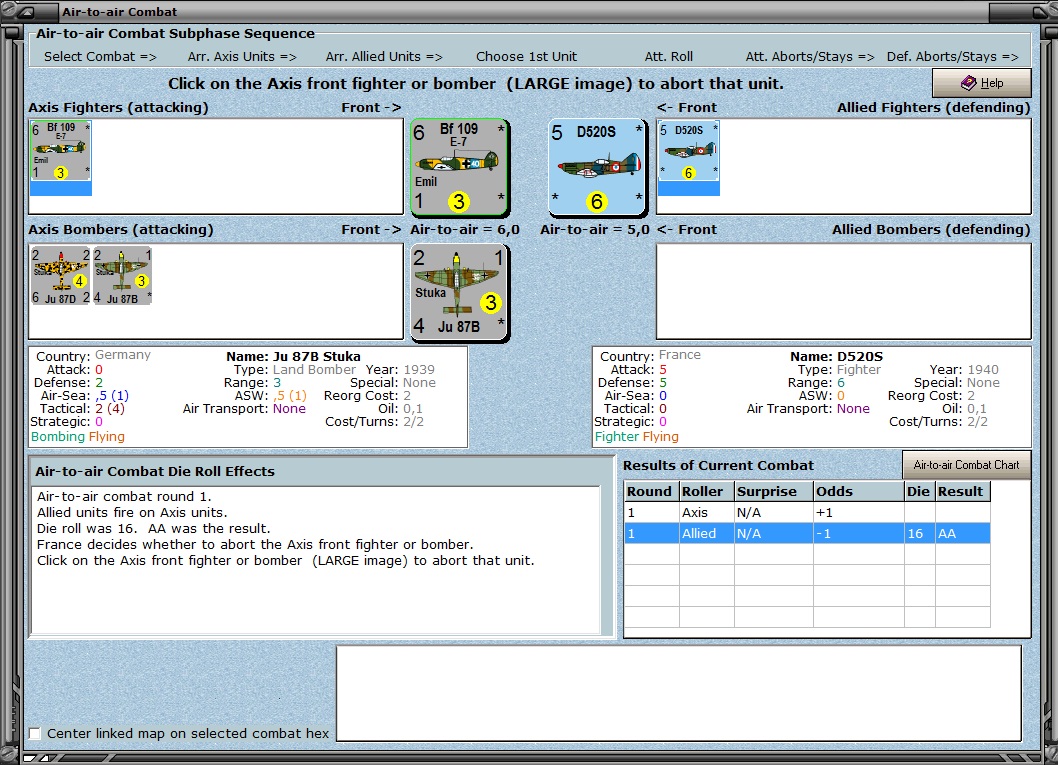This screenshot has height=765, width=1058.
Task: Open the Air-to-air Combat Chart
Action: point(966,465)
